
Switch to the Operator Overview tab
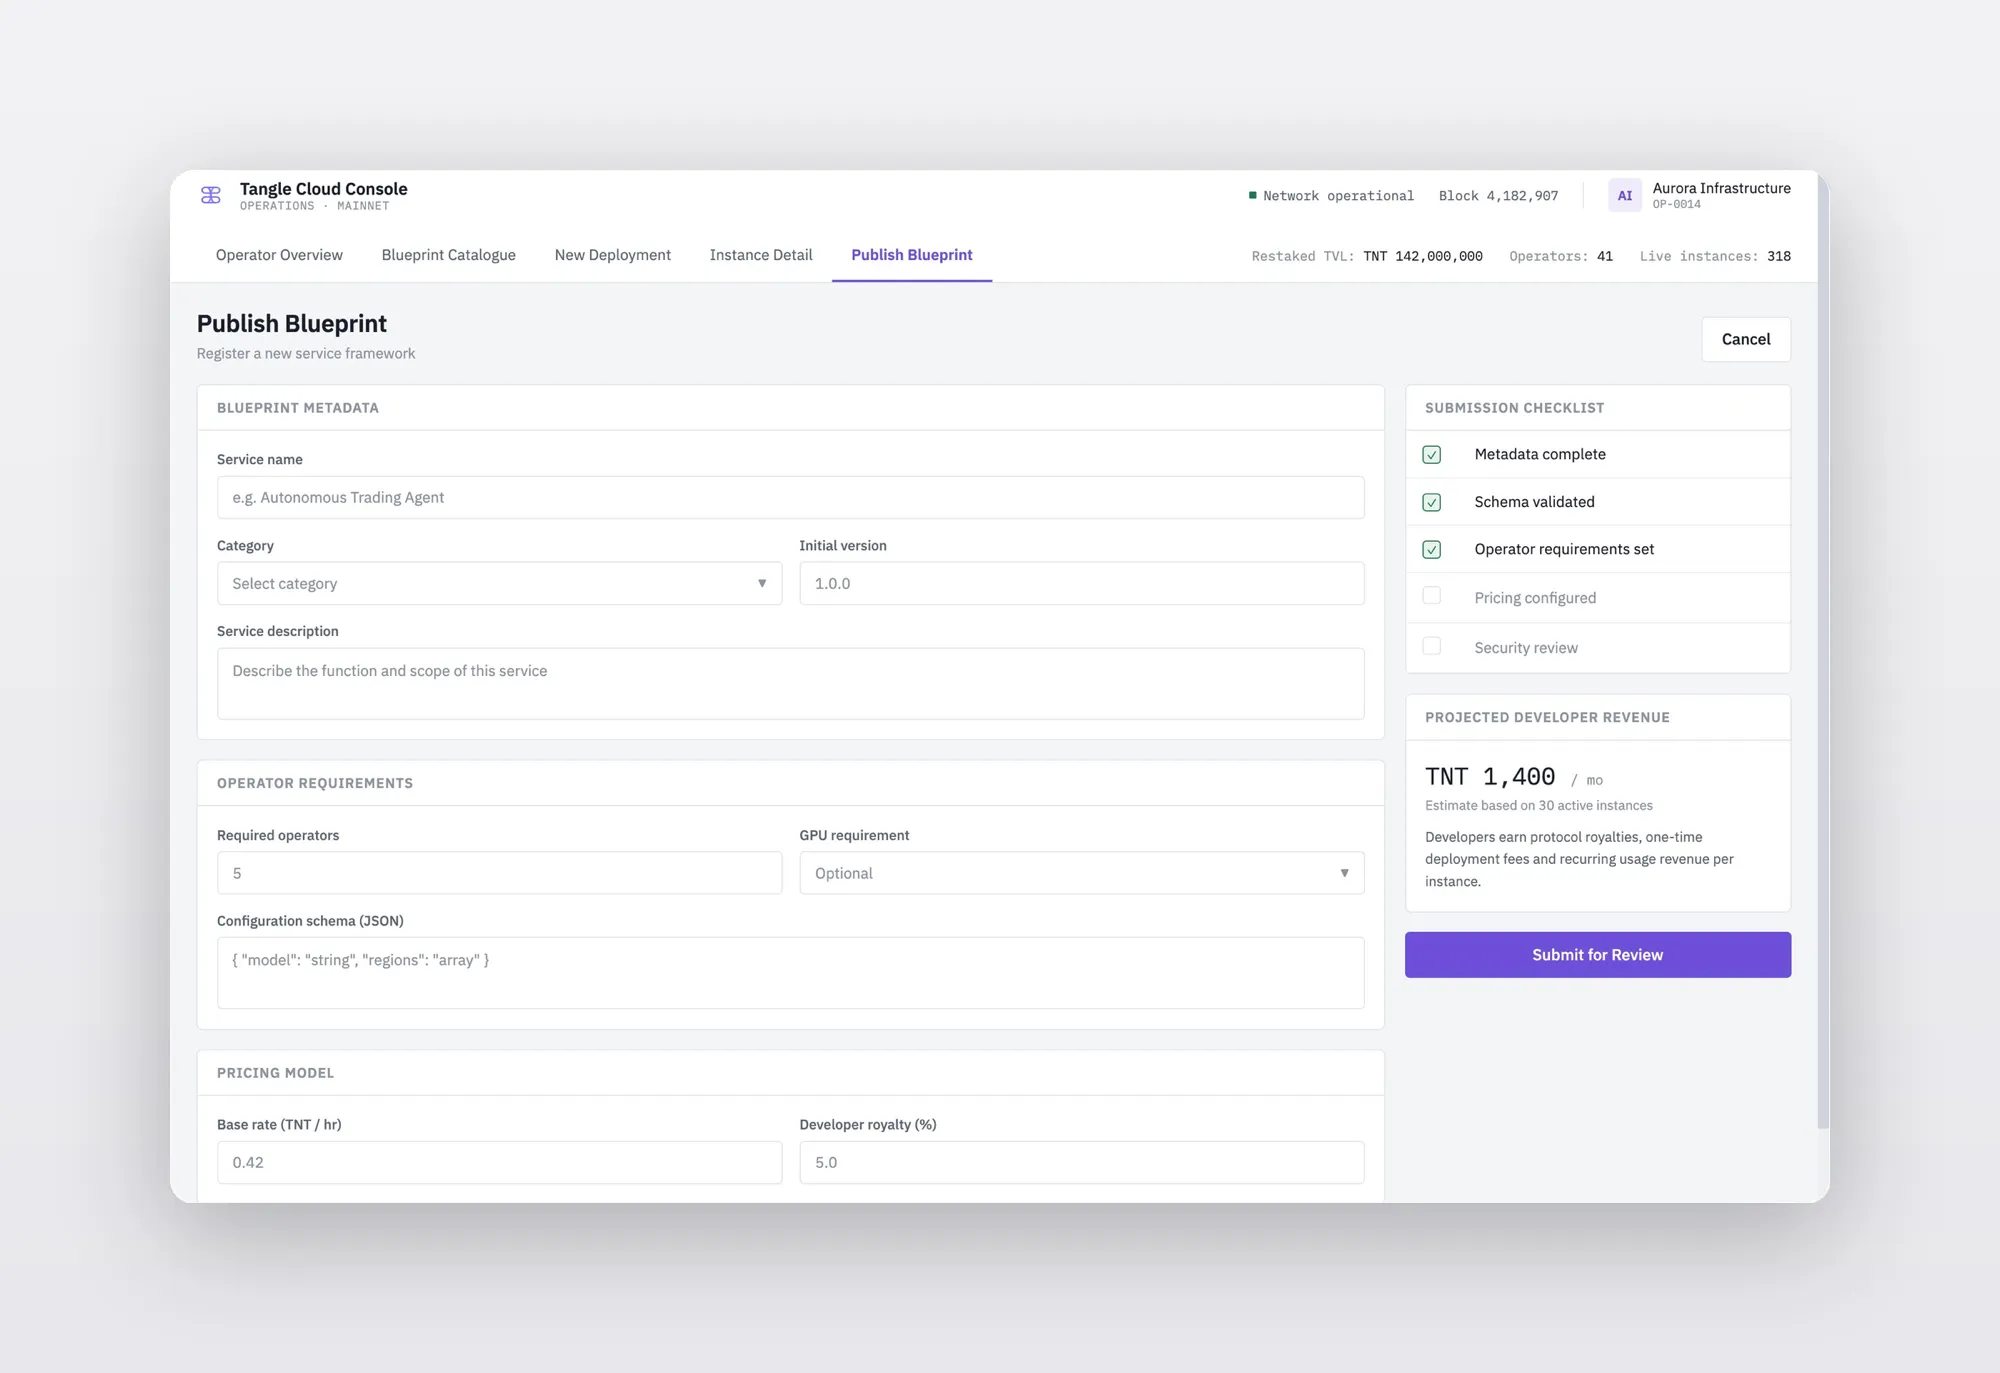[279, 255]
